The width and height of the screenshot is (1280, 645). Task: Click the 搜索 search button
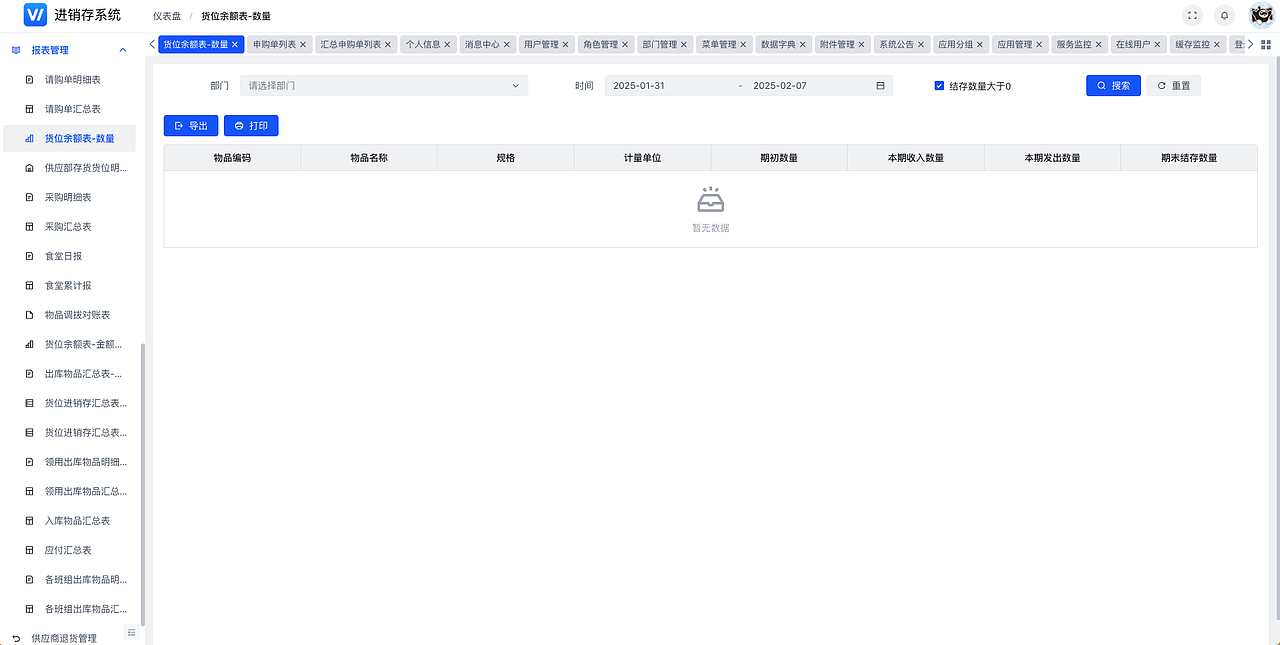(x=1113, y=86)
